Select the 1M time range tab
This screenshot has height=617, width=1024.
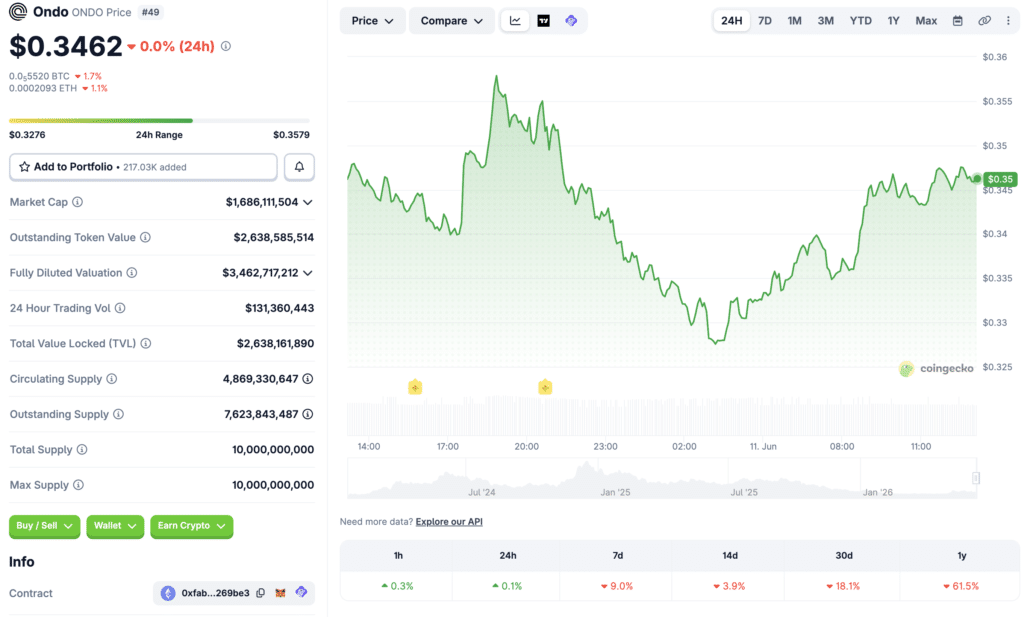tap(794, 21)
